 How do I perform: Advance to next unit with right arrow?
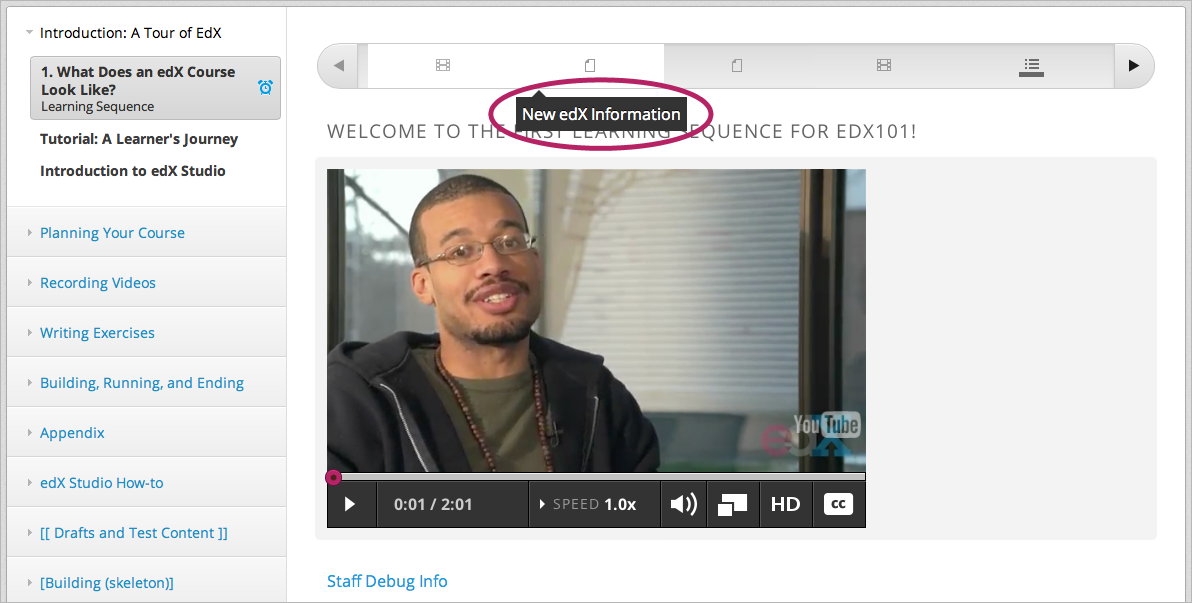point(1133,66)
